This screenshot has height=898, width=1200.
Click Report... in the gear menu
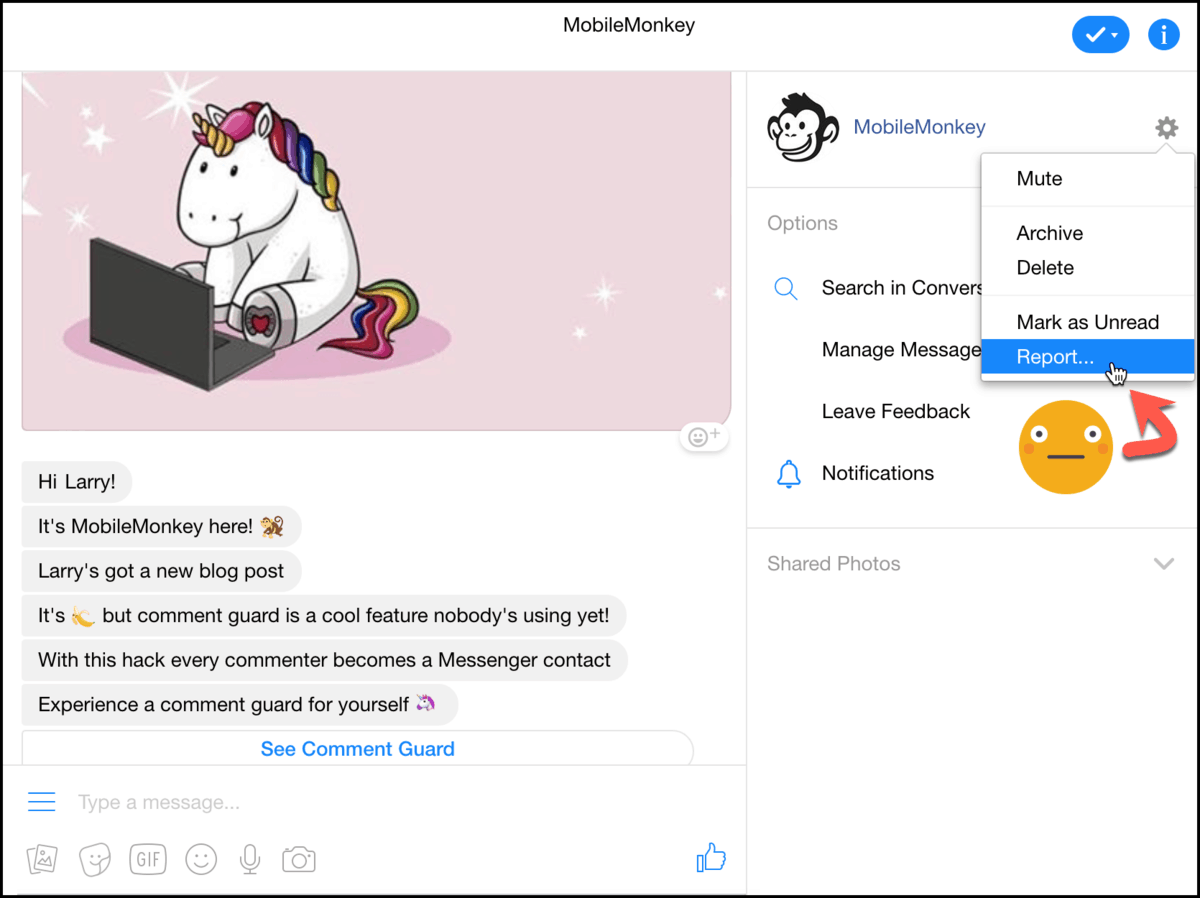coord(1088,357)
